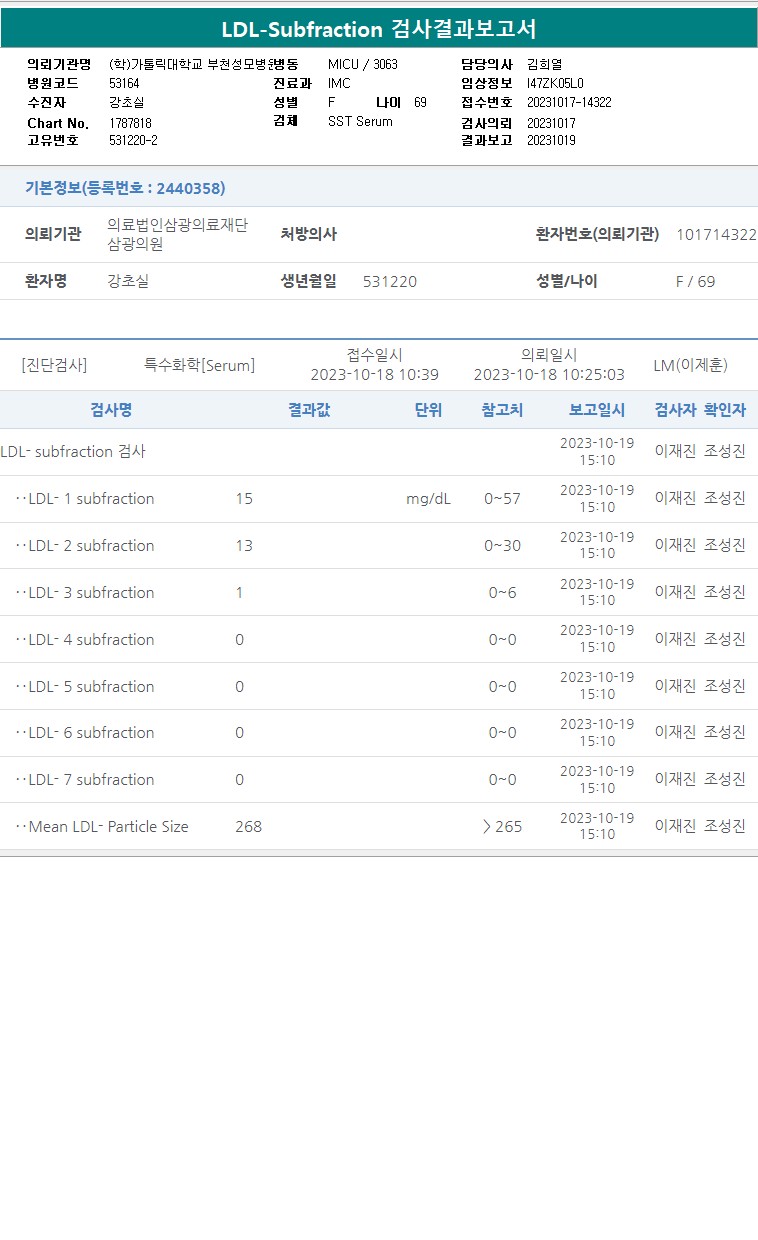This screenshot has height=1240, width=758.
Task: Click the reference range 0~57
Action: pos(502,499)
